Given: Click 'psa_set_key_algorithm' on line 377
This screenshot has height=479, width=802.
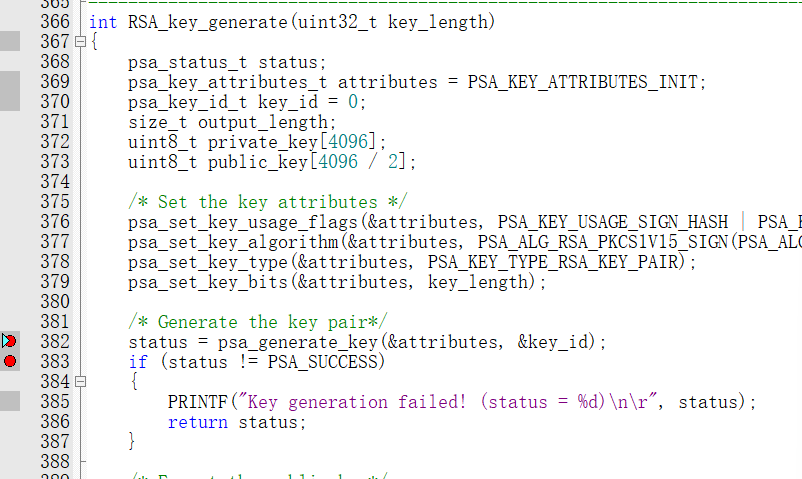Looking at the screenshot, I should tap(233, 242).
